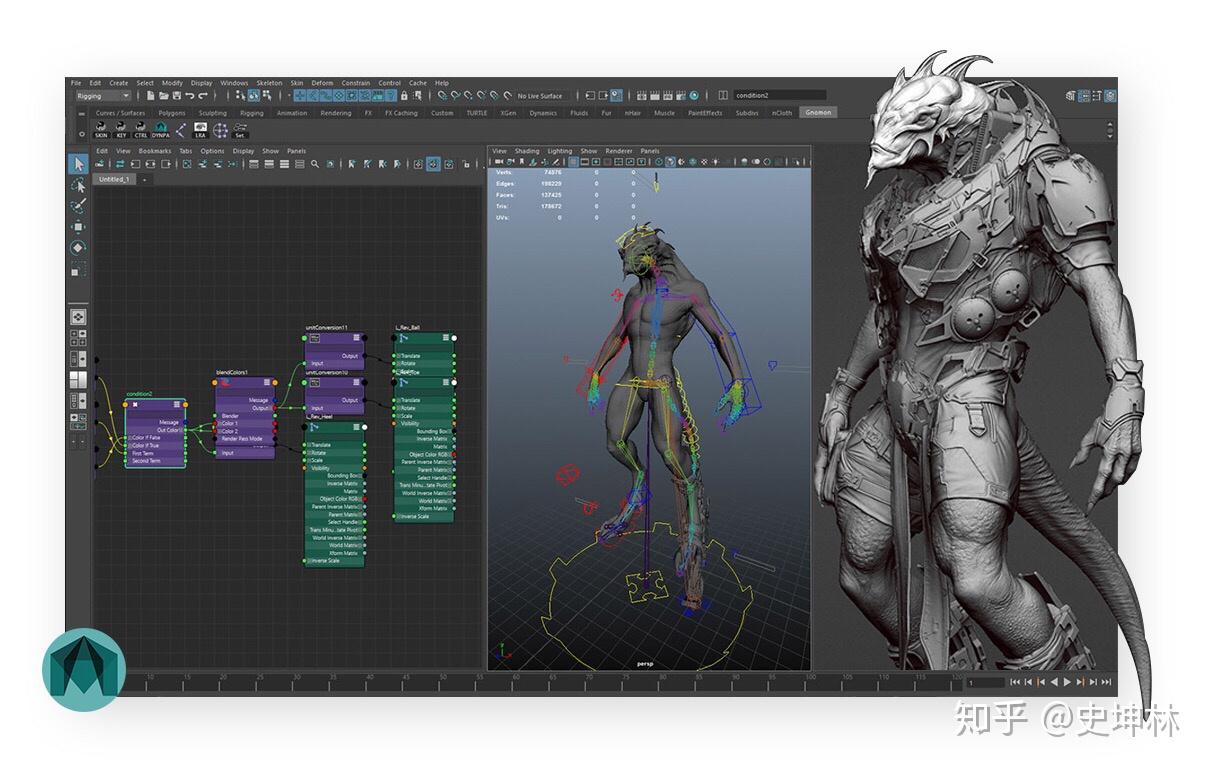Viewport: 1210px width, 769px height.
Task: Open the Skeleton menu
Action: pos(269,83)
